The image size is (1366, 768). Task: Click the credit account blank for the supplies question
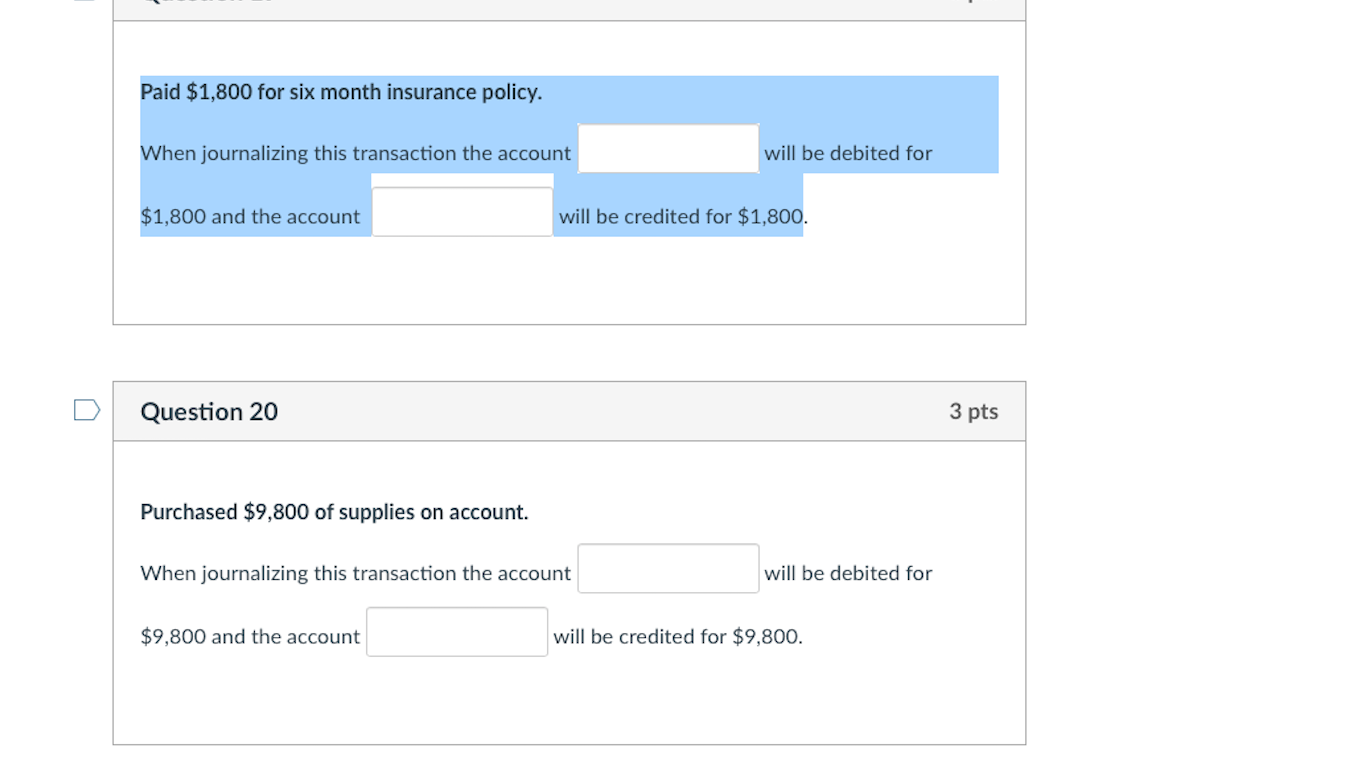pos(456,631)
